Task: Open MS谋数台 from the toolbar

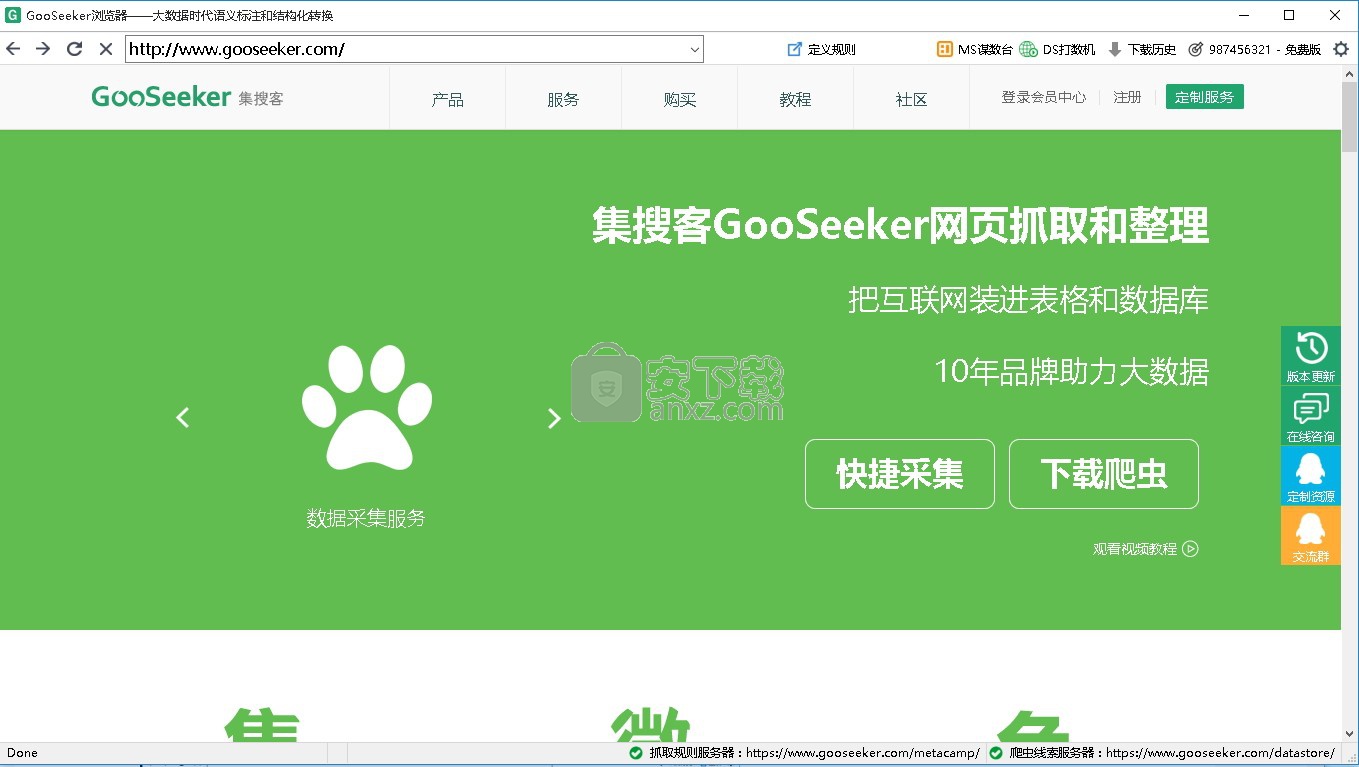Action: (975, 49)
